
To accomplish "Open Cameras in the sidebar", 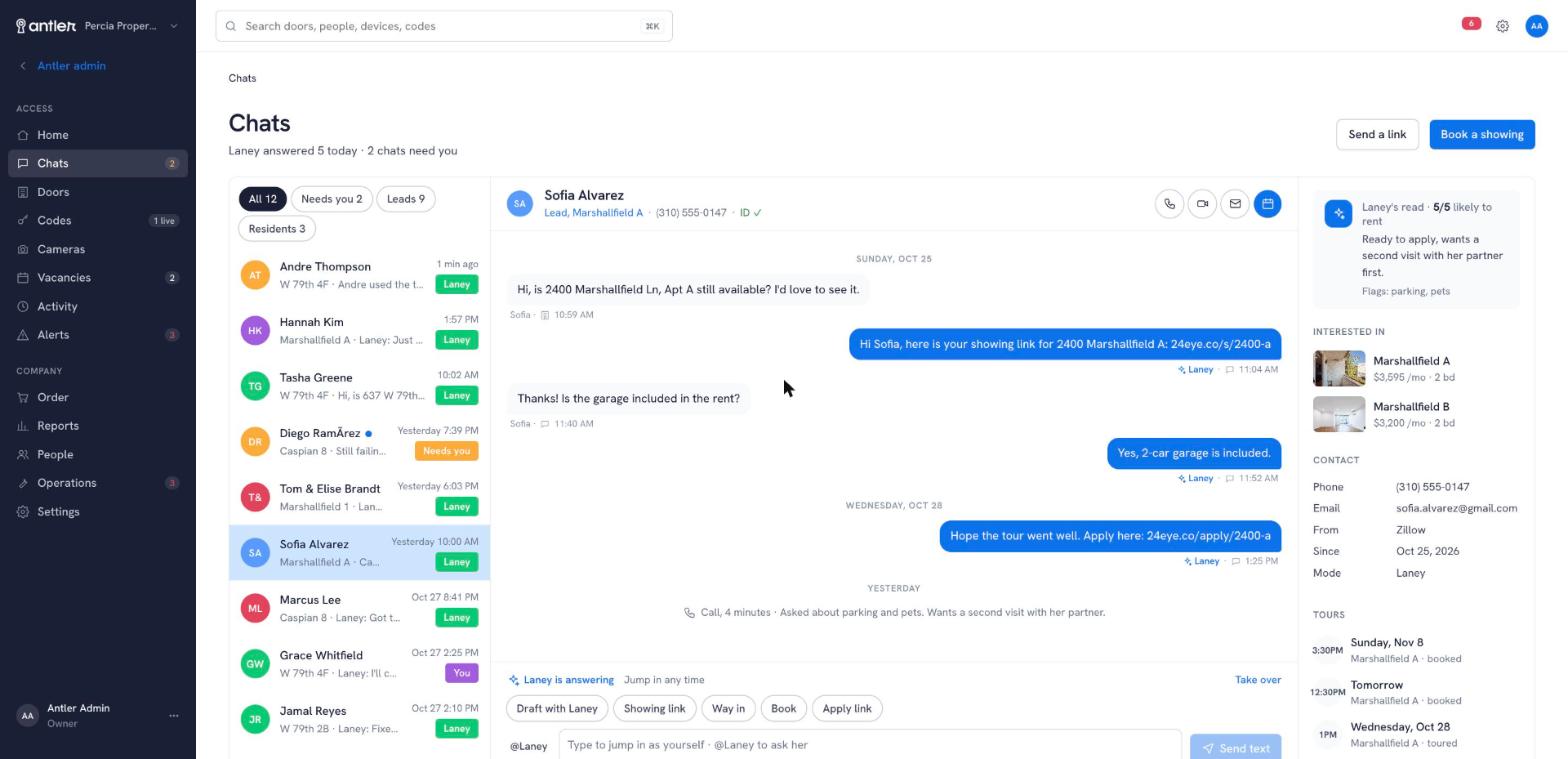I will point(98,249).
